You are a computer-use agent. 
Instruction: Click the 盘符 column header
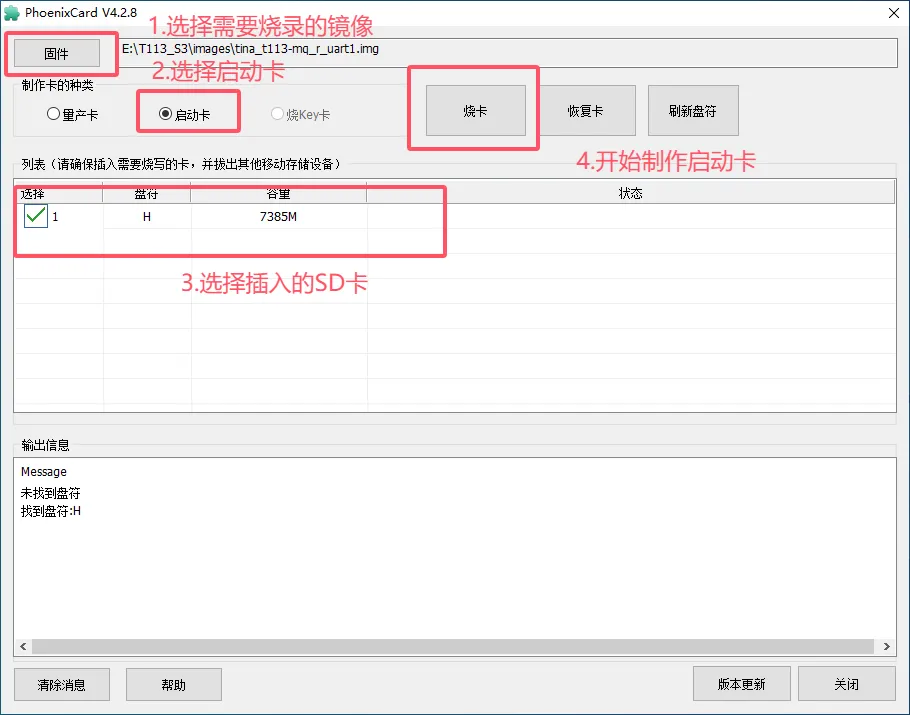[x=146, y=193]
